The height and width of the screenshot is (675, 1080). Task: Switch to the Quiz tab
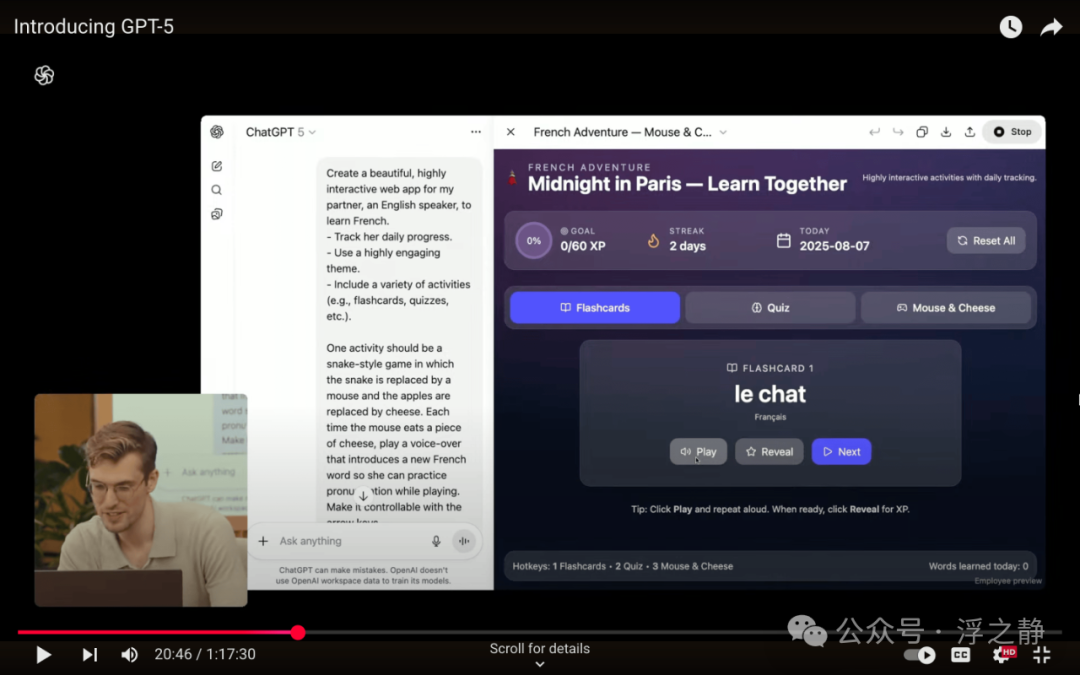pyautogui.click(x=770, y=308)
